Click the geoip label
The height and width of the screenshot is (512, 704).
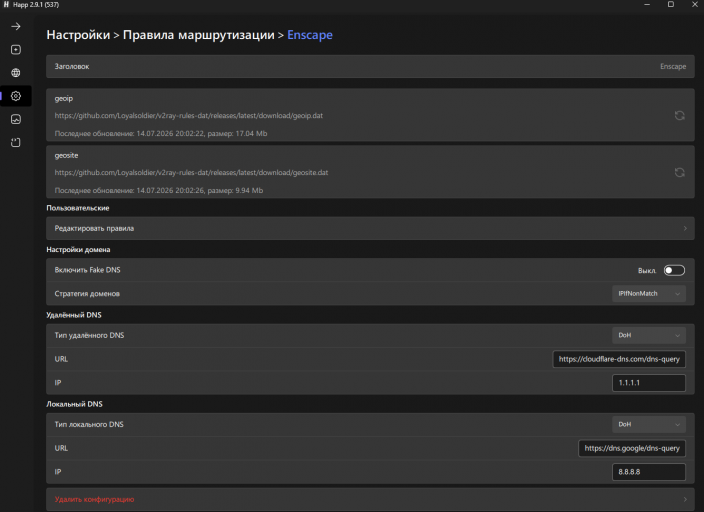pos(64,98)
